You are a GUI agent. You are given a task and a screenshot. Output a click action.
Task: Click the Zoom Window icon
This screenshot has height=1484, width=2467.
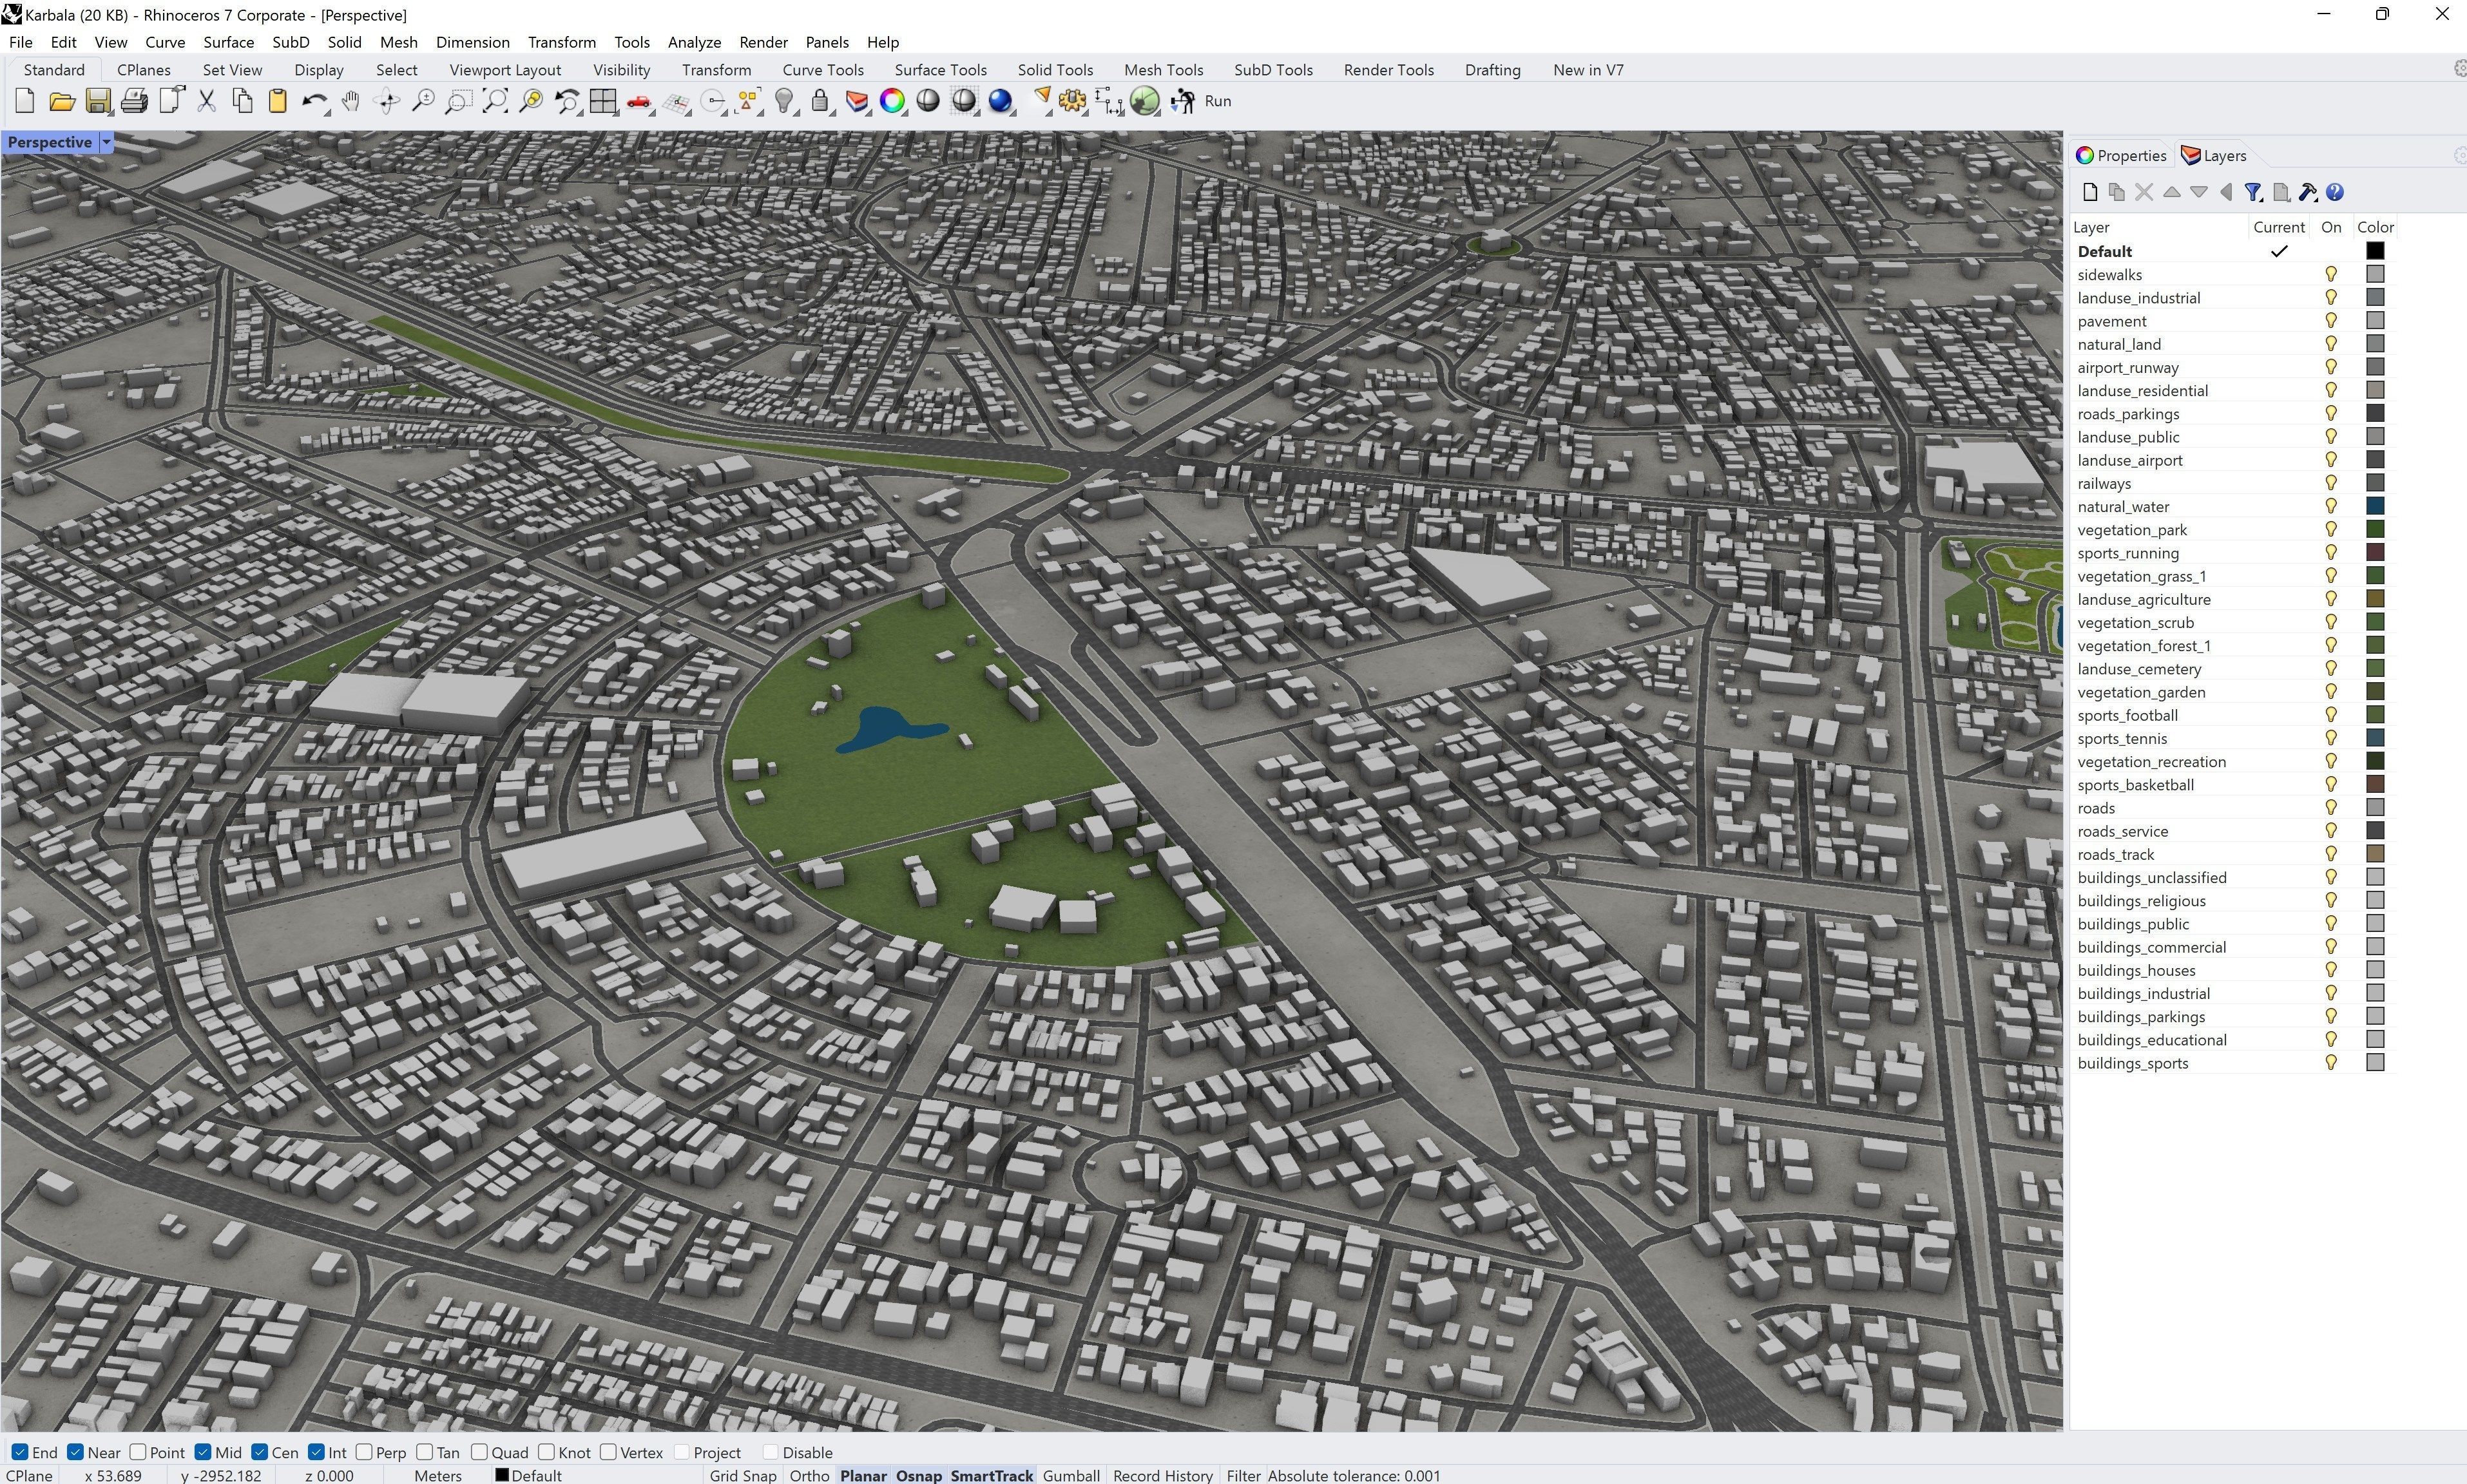point(459,101)
